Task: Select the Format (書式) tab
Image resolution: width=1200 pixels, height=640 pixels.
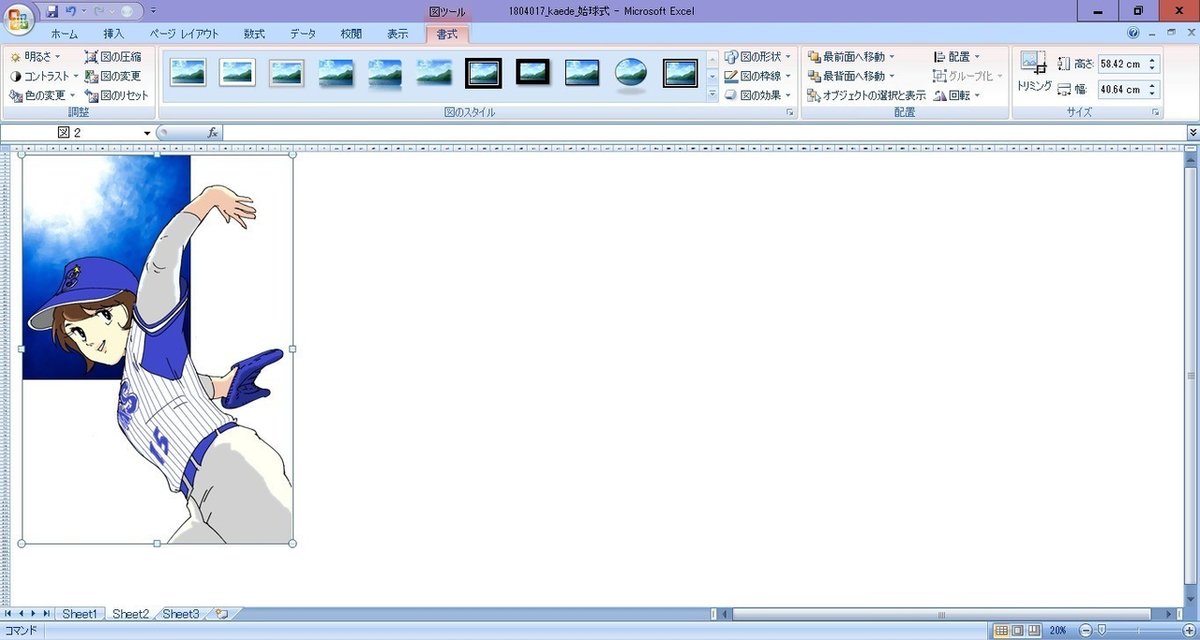Action: [x=447, y=34]
